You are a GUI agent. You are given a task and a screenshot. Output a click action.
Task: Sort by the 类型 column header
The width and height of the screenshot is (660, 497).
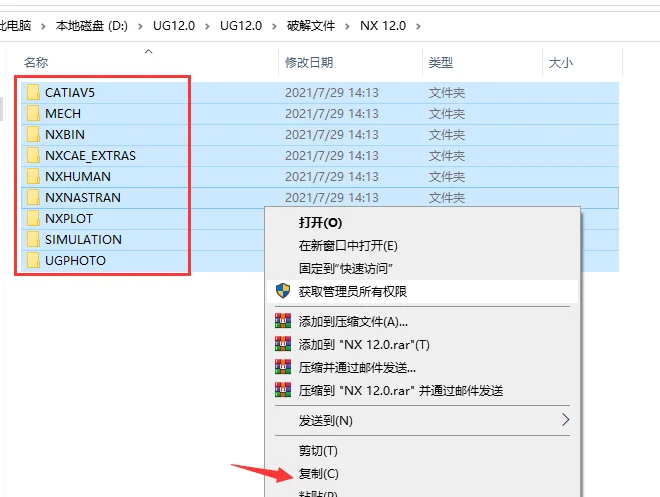(441, 63)
